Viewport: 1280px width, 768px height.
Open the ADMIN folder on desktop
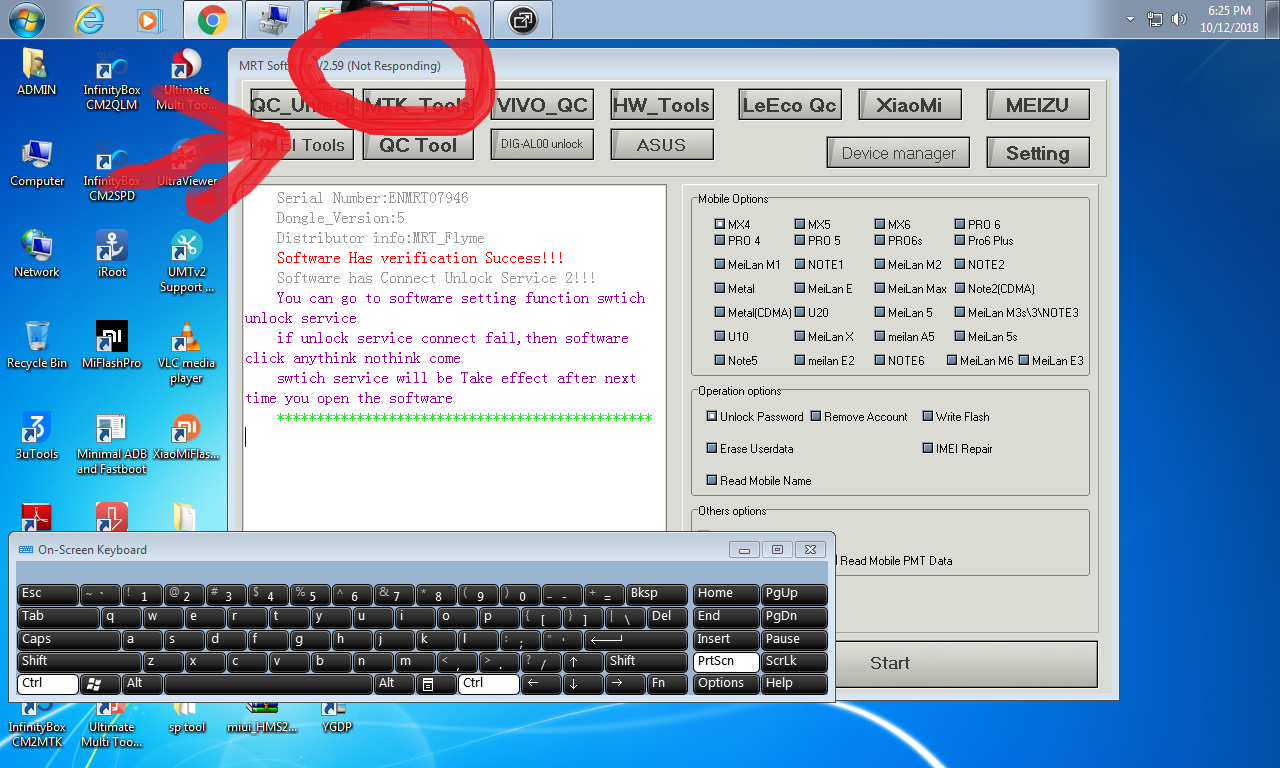coord(37,73)
